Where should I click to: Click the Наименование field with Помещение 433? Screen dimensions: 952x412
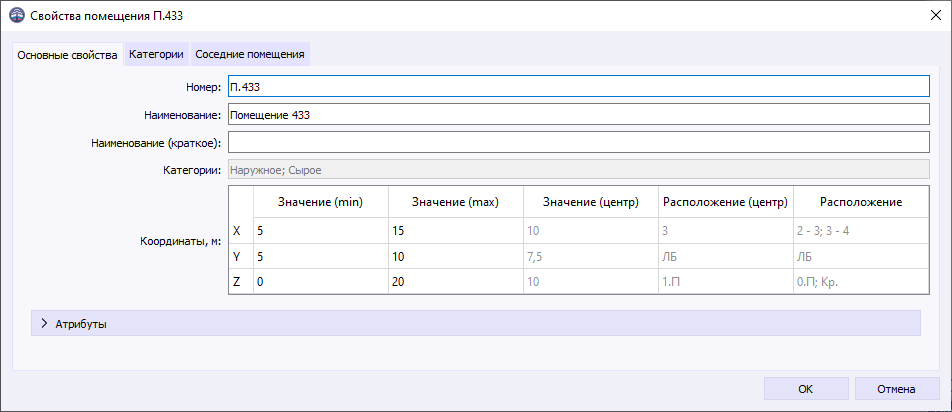coord(578,115)
